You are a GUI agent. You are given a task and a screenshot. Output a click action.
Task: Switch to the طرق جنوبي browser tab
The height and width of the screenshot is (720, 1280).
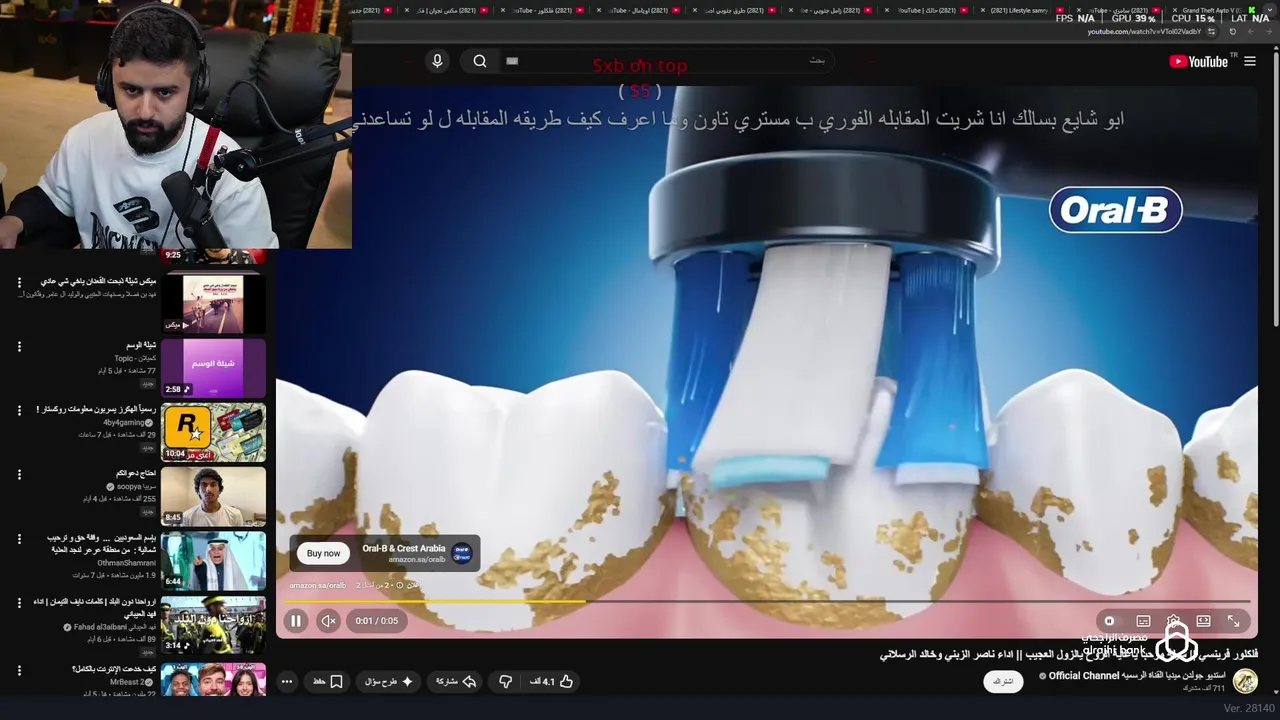click(x=735, y=10)
